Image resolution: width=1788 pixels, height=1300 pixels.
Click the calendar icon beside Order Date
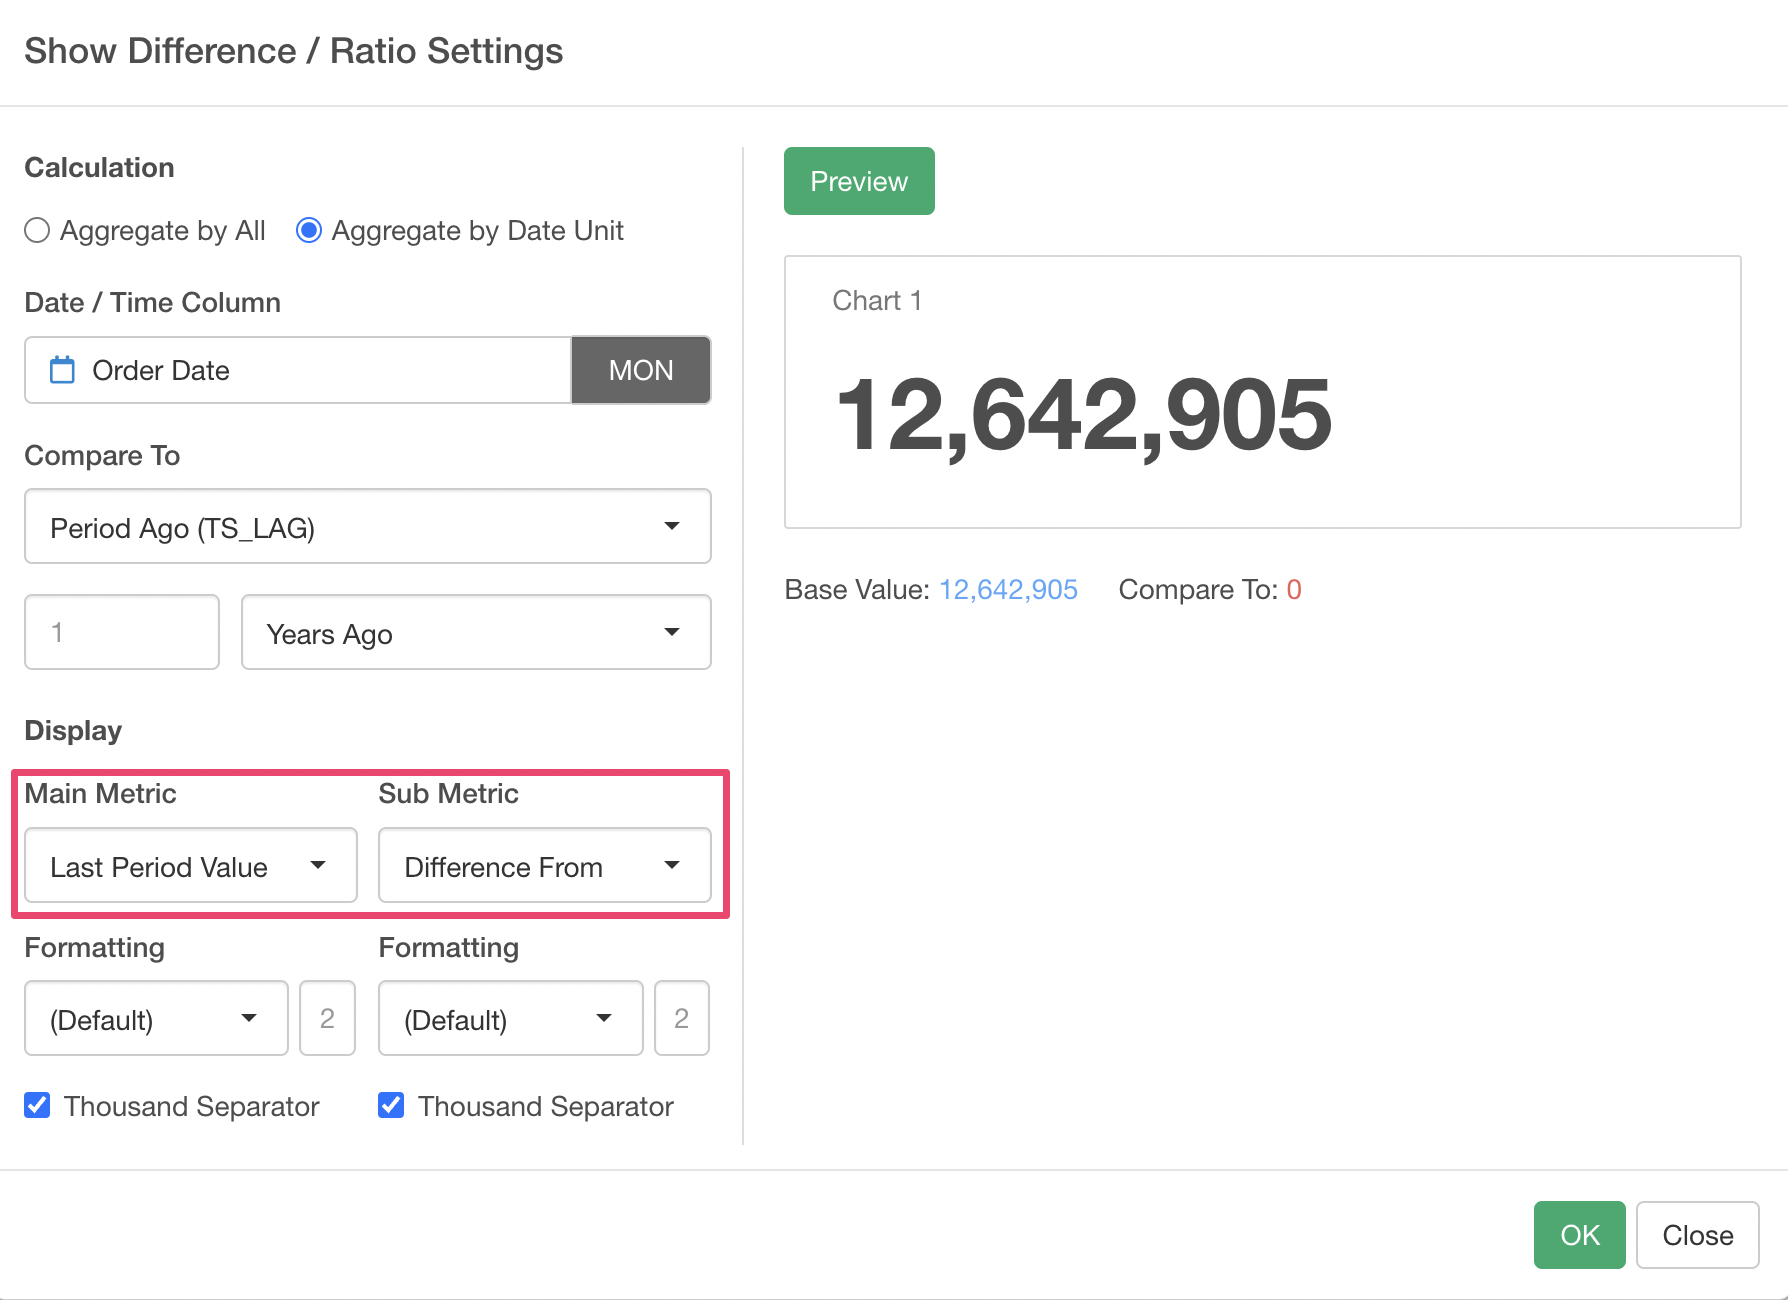coord(62,370)
